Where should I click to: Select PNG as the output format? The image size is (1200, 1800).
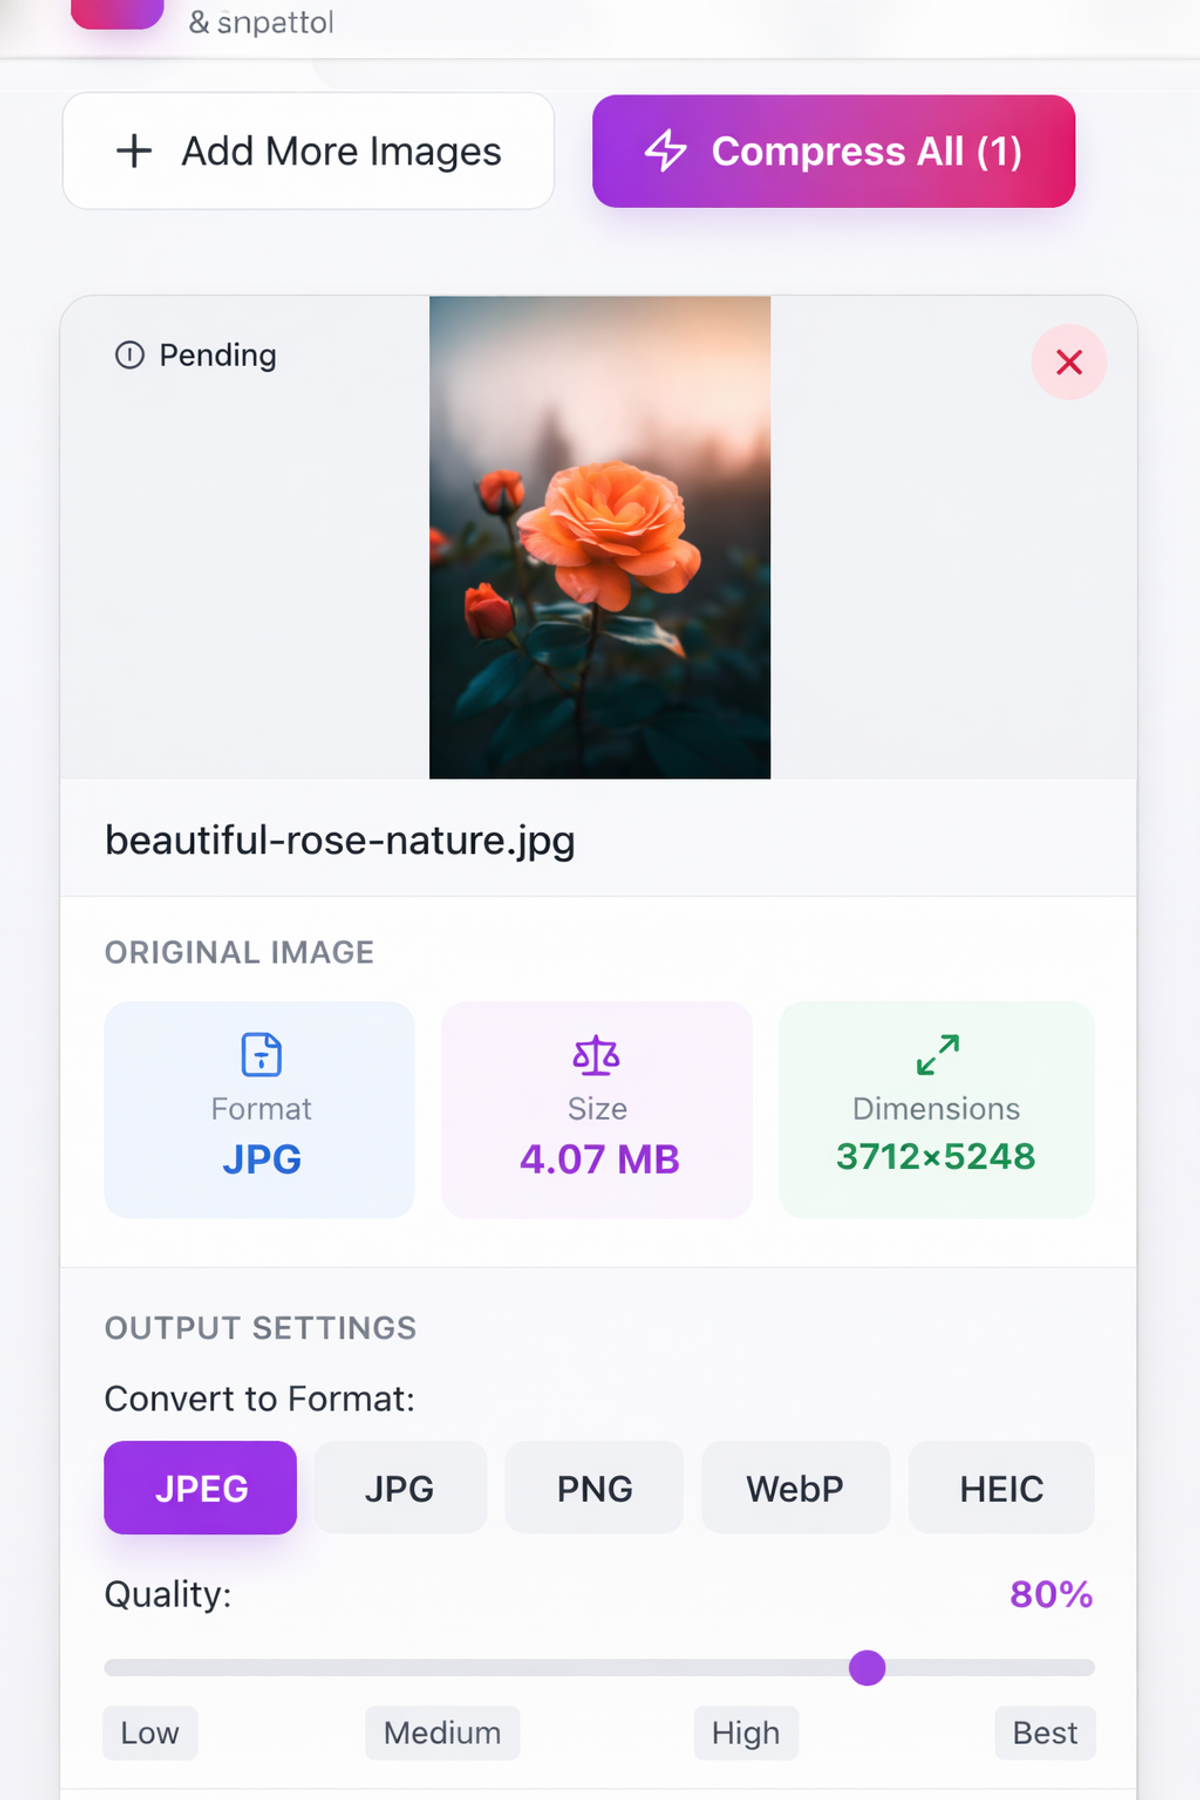click(594, 1488)
